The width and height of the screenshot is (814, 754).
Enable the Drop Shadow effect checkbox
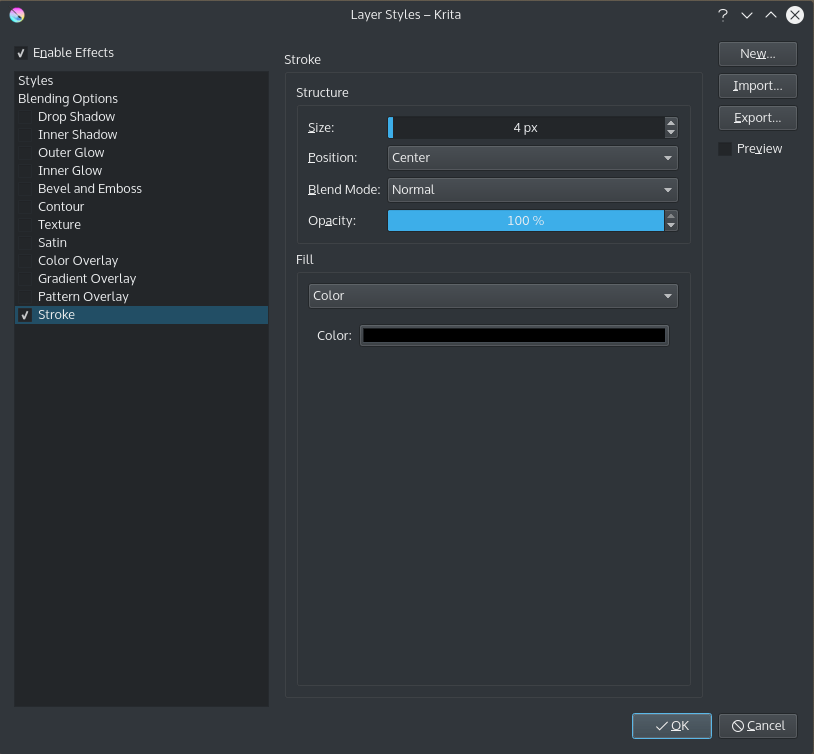[x=24, y=116]
